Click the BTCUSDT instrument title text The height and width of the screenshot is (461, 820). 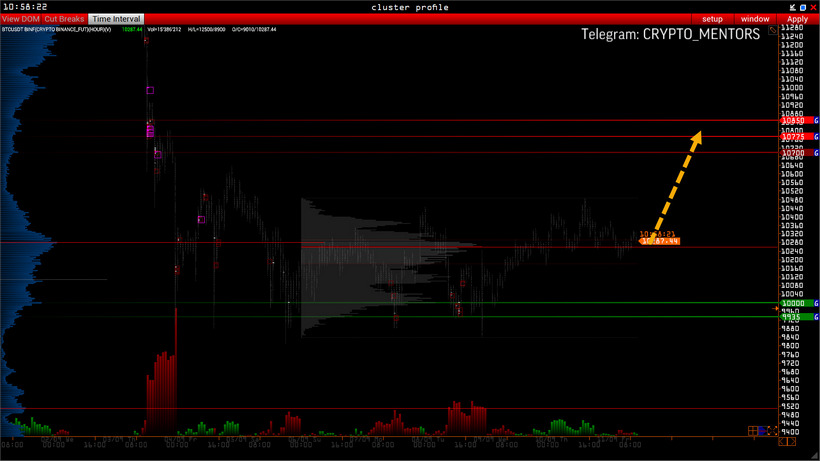[56, 30]
